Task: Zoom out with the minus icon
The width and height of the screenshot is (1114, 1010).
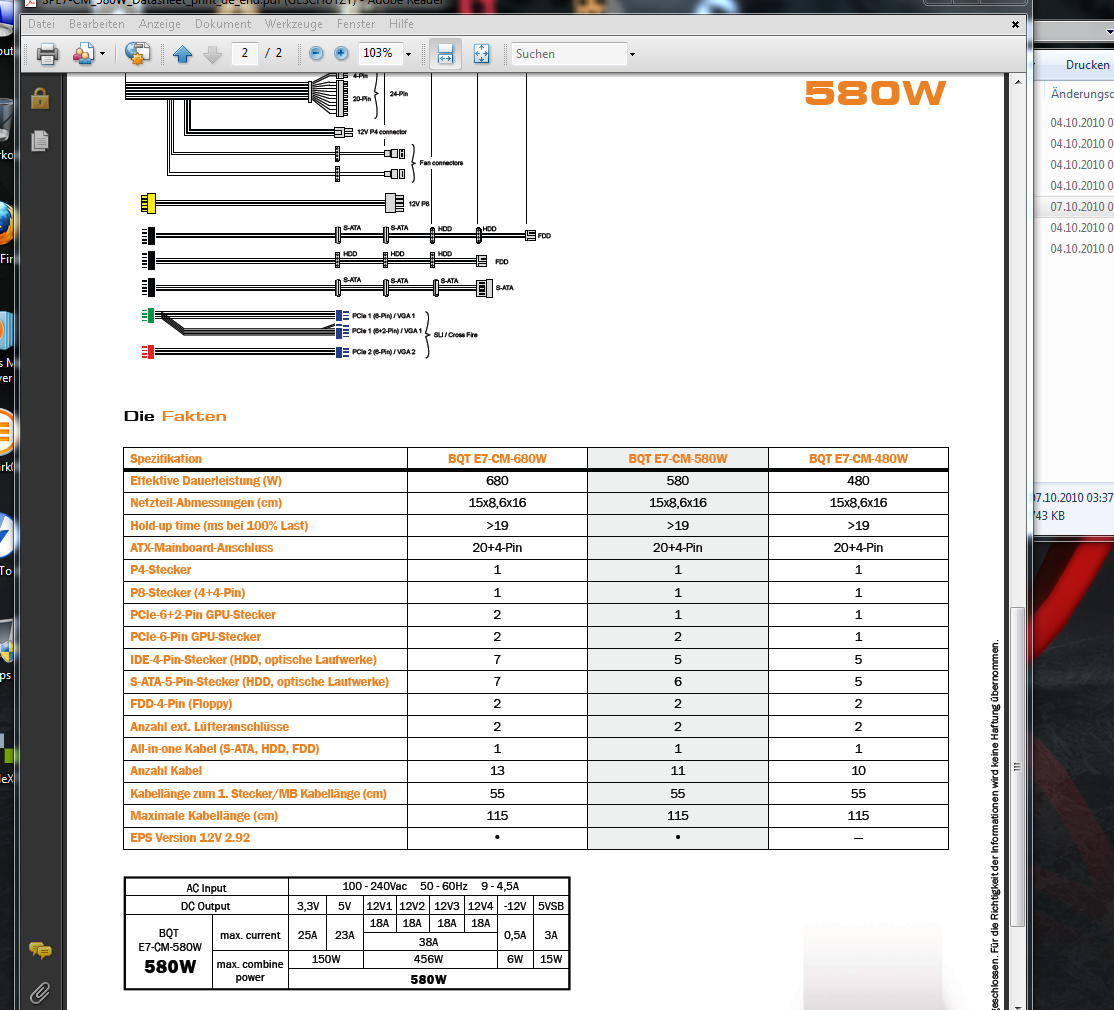Action: tap(316, 53)
